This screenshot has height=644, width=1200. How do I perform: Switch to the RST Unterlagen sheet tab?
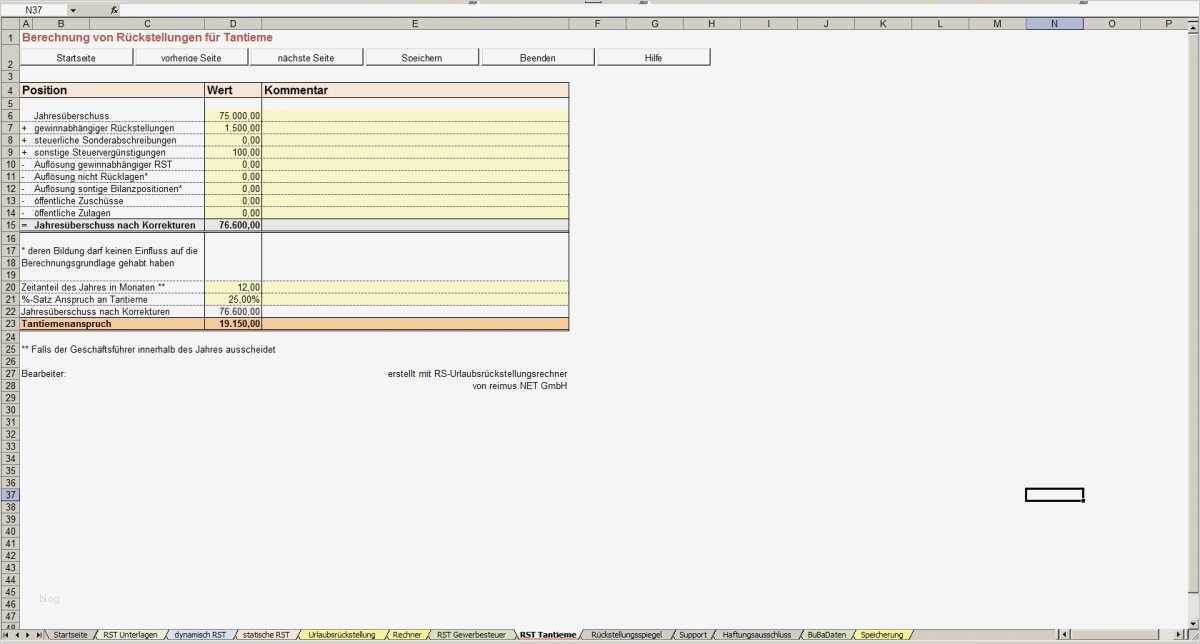[130, 635]
